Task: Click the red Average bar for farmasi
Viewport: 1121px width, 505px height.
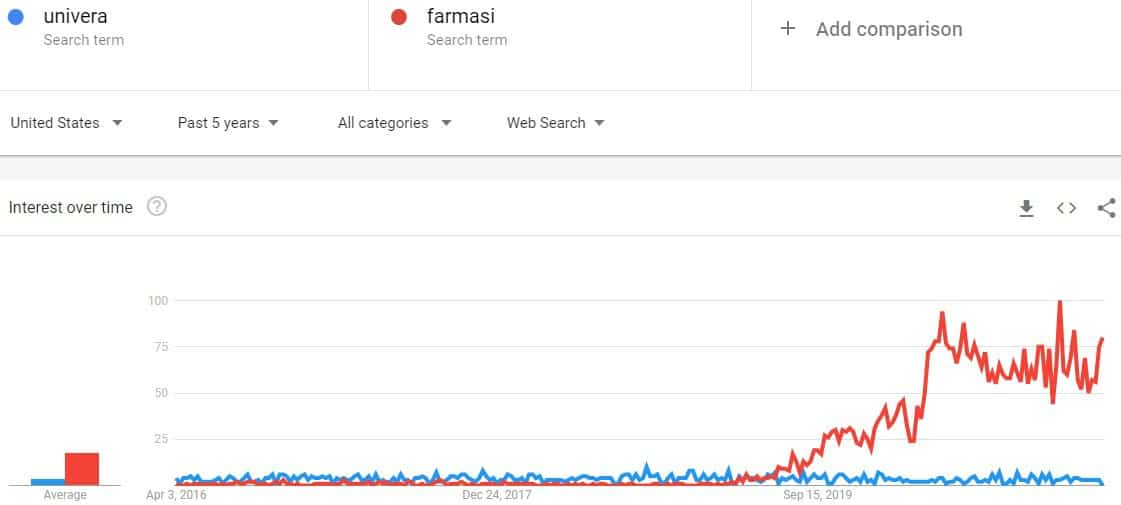Action: point(82,469)
